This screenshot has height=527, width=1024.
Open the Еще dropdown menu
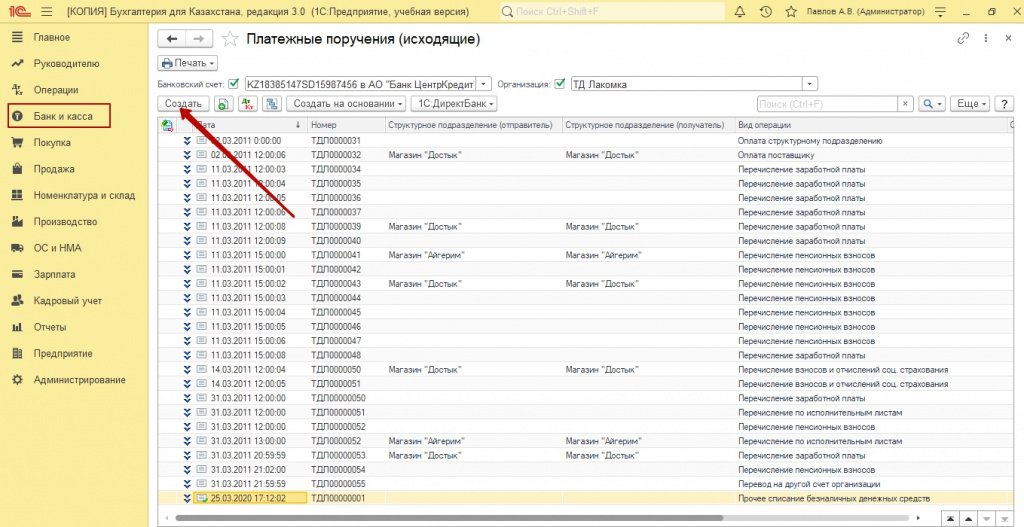[971, 104]
